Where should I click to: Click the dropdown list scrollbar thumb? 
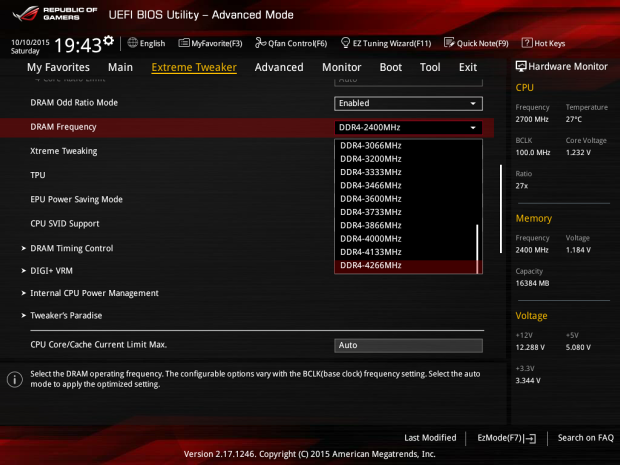click(x=477, y=249)
